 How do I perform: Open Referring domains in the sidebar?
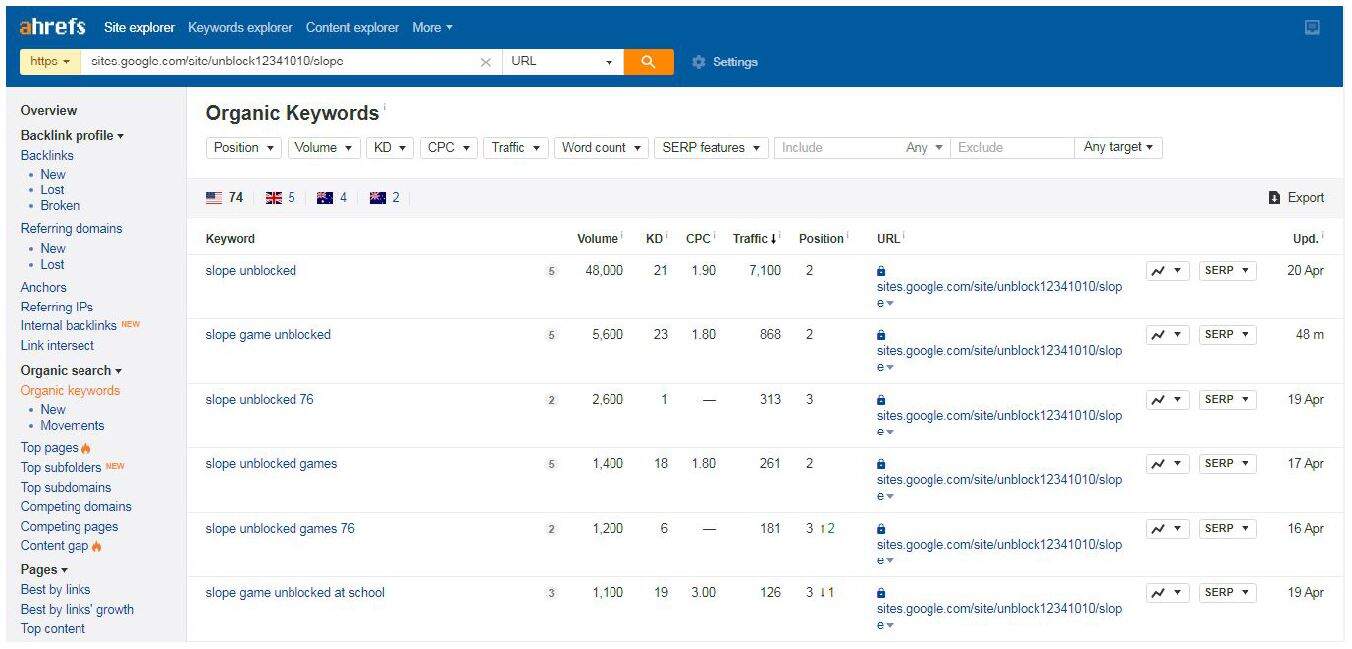[x=71, y=229]
